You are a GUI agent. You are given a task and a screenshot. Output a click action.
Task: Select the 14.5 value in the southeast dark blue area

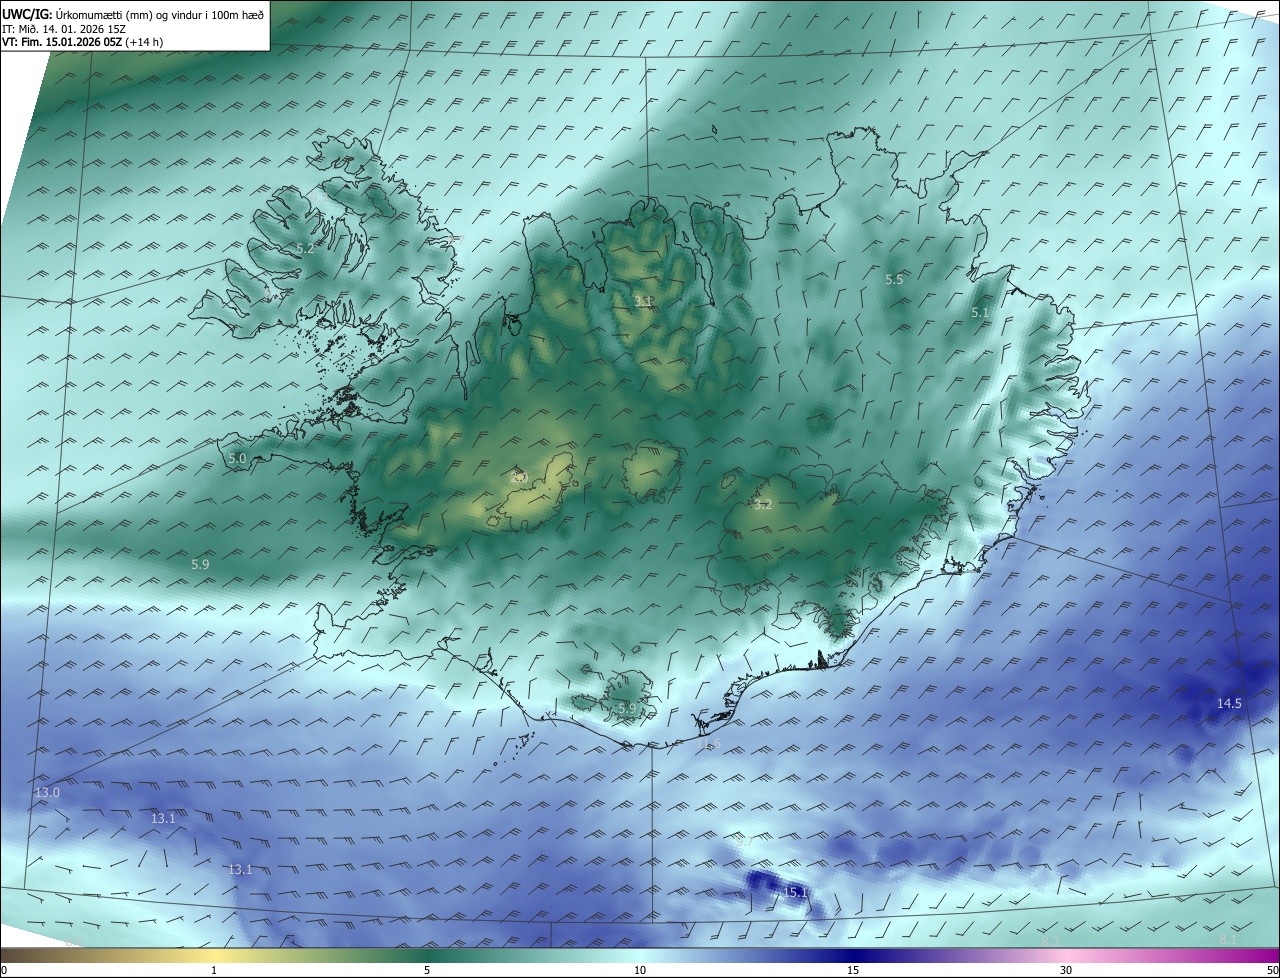(x=1229, y=704)
